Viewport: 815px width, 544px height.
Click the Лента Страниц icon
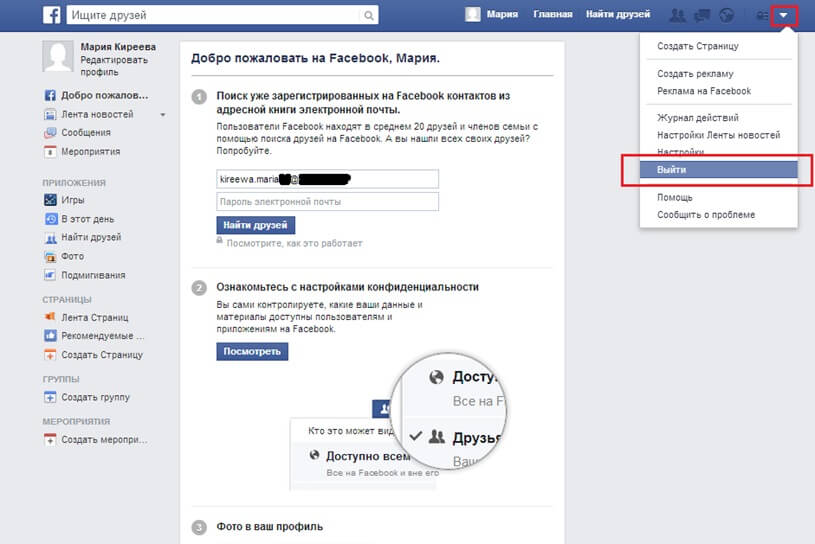pyautogui.click(x=50, y=317)
